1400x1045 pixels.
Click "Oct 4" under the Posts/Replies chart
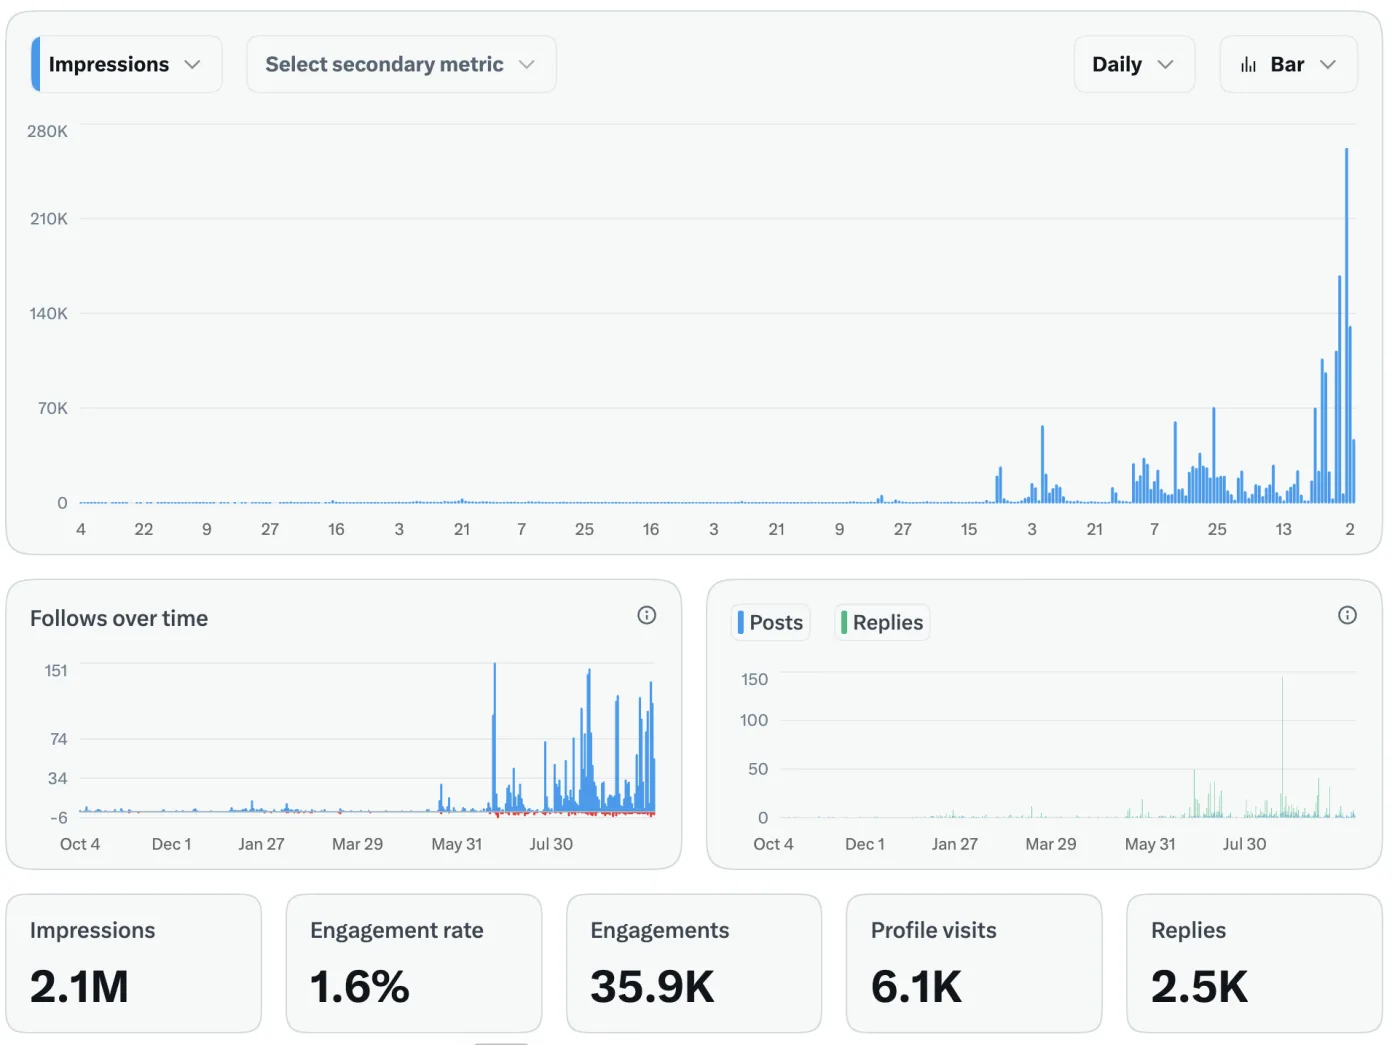pos(773,844)
